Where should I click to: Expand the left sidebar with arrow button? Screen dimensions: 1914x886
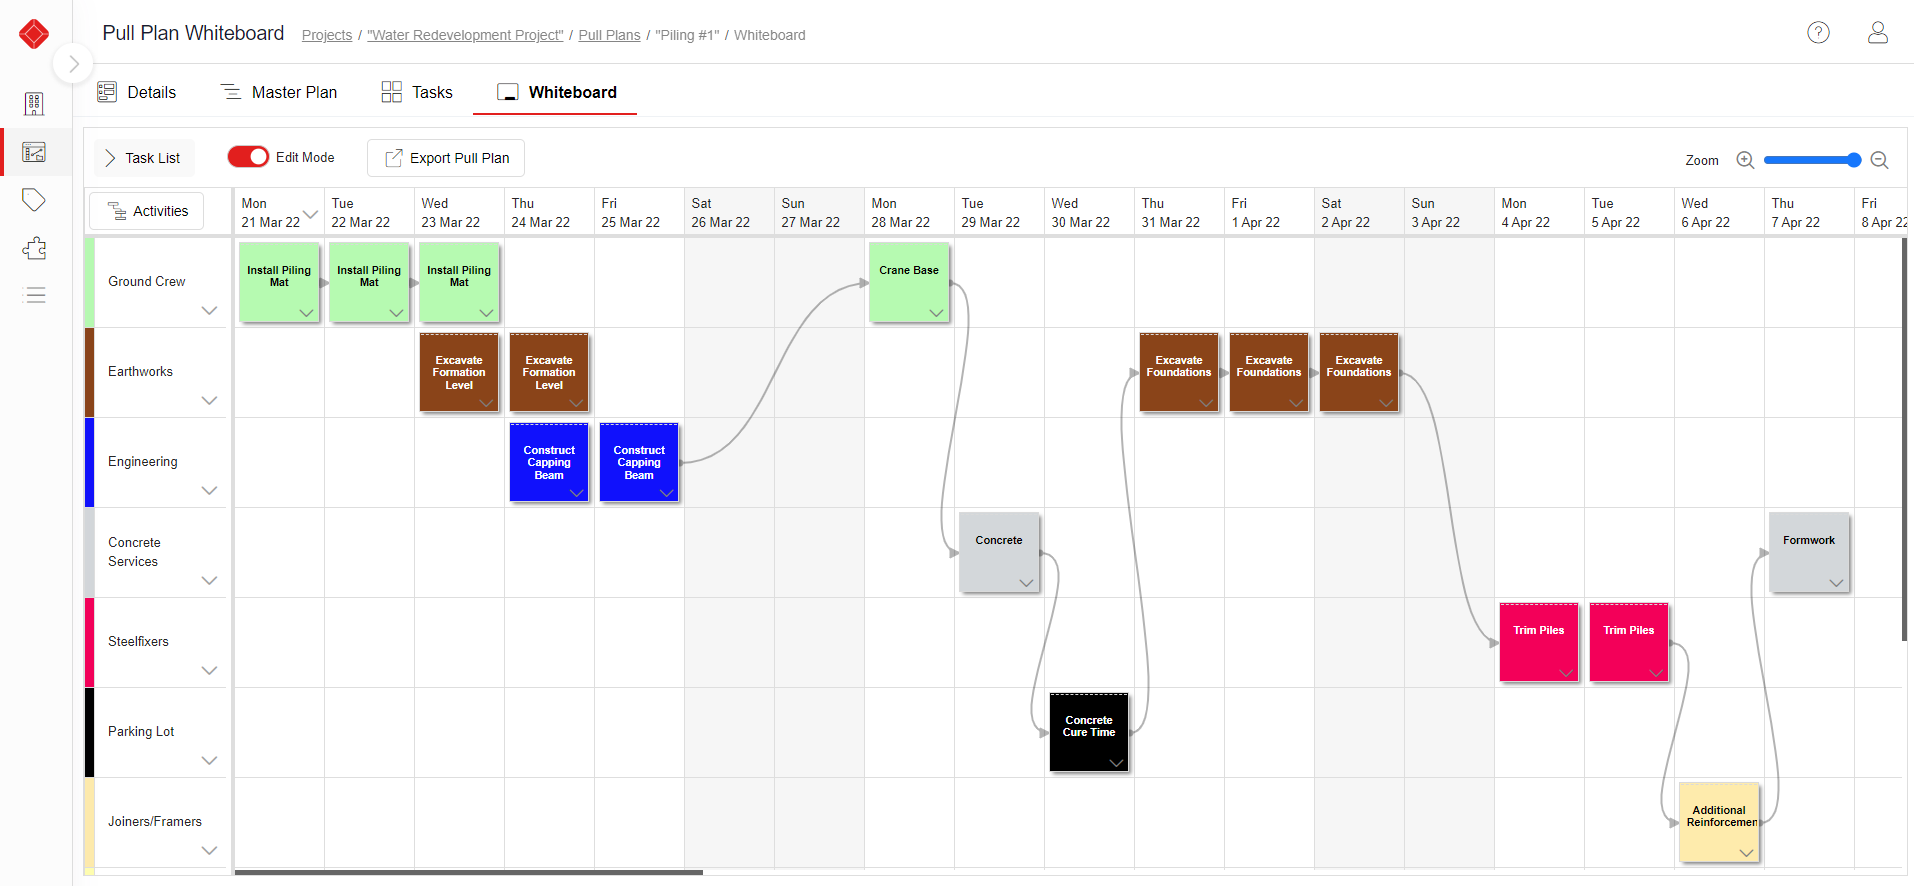coord(73,64)
